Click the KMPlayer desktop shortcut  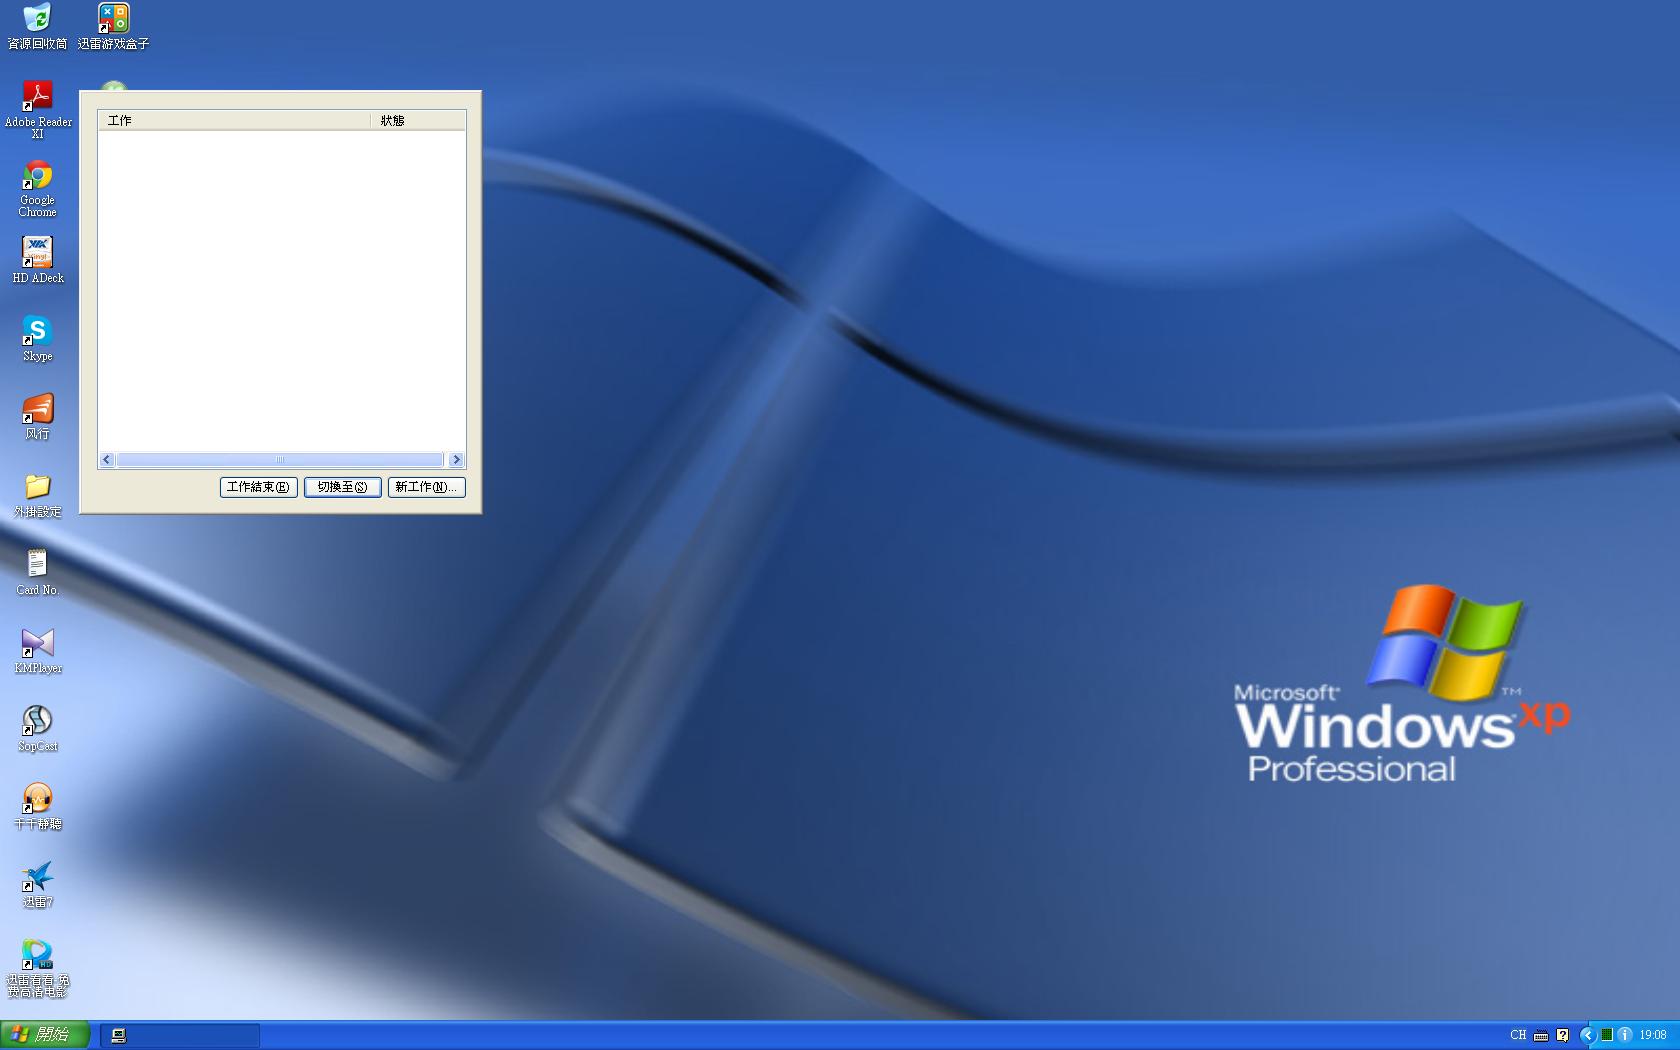point(37,643)
